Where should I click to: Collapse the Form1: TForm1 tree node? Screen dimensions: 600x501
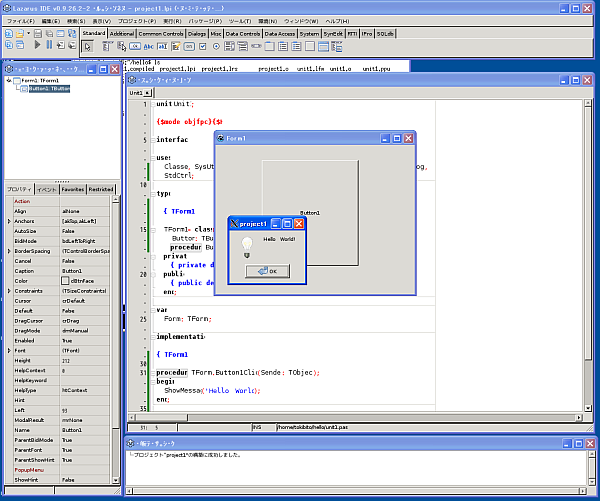(9, 80)
